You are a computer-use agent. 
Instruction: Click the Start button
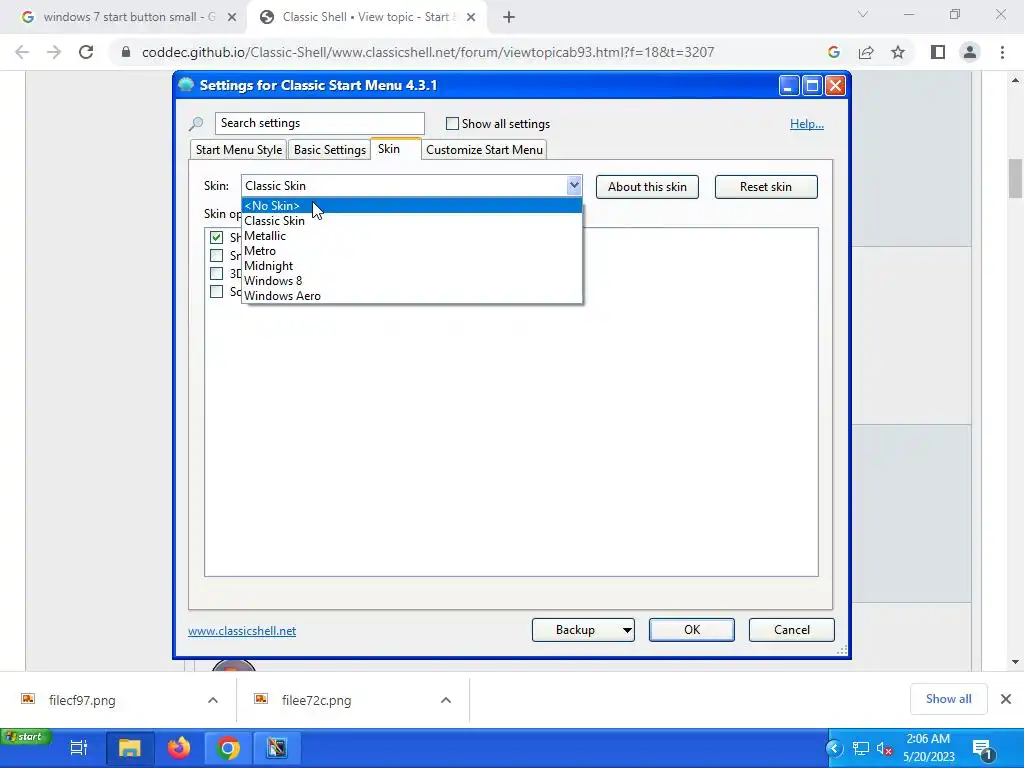point(26,737)
